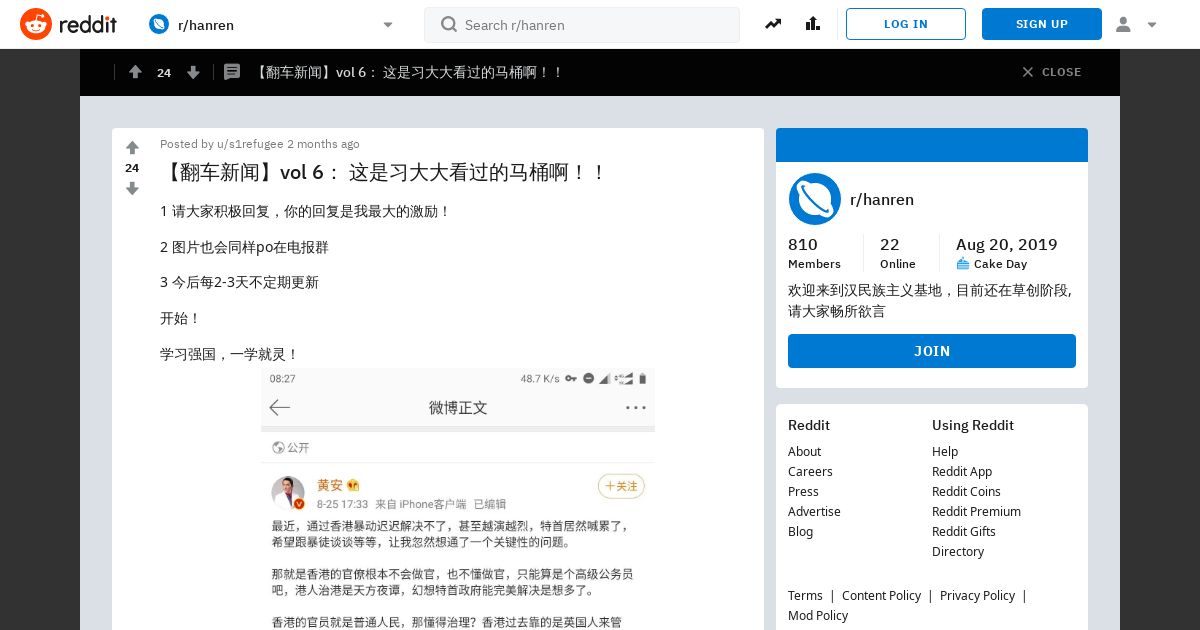1200x630 pixels.
Task: Click the LOG IN button
Action: click(906, 24)
